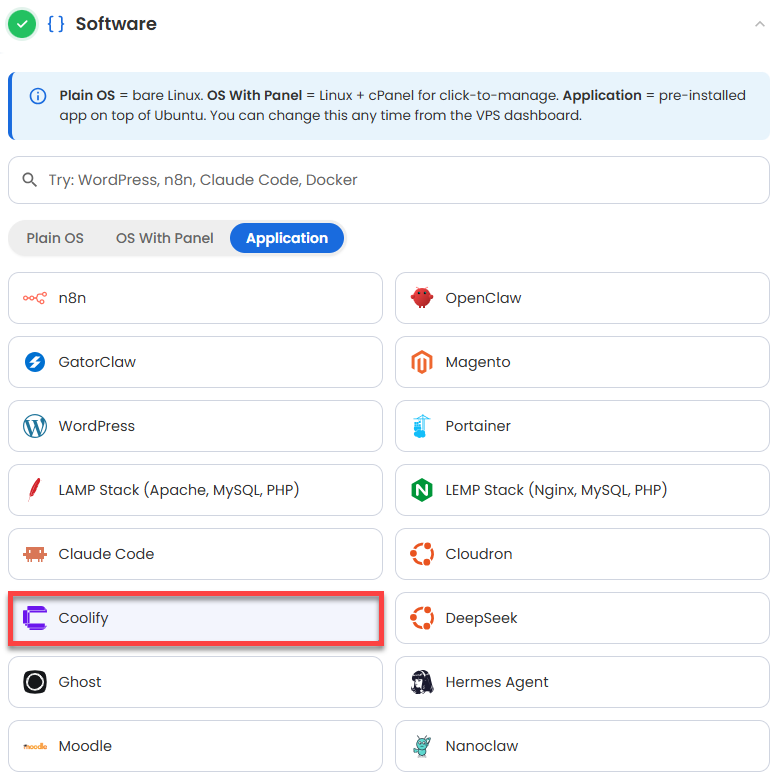Select the n8n workflow icon
Image resolution: width=773 pixels, height=772 pixels.
tap(35, 298)
